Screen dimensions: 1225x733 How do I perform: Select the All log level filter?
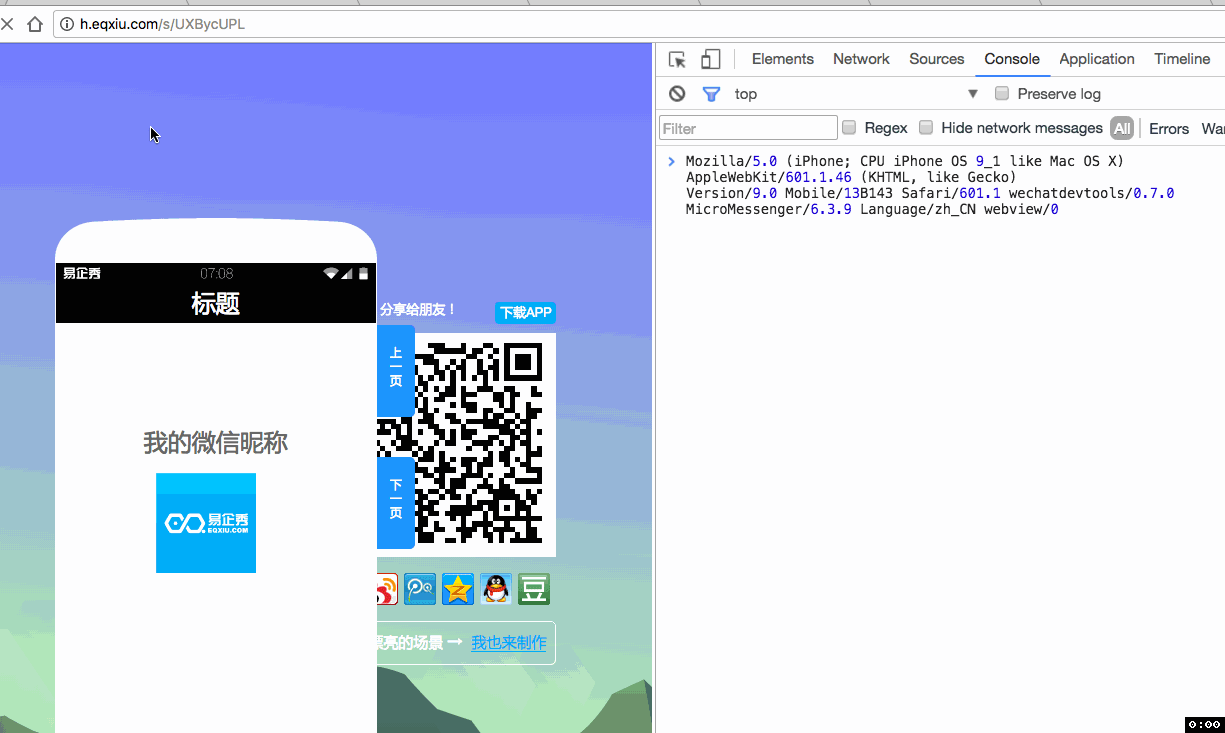pyautogui.click(x=1122, y=128)
